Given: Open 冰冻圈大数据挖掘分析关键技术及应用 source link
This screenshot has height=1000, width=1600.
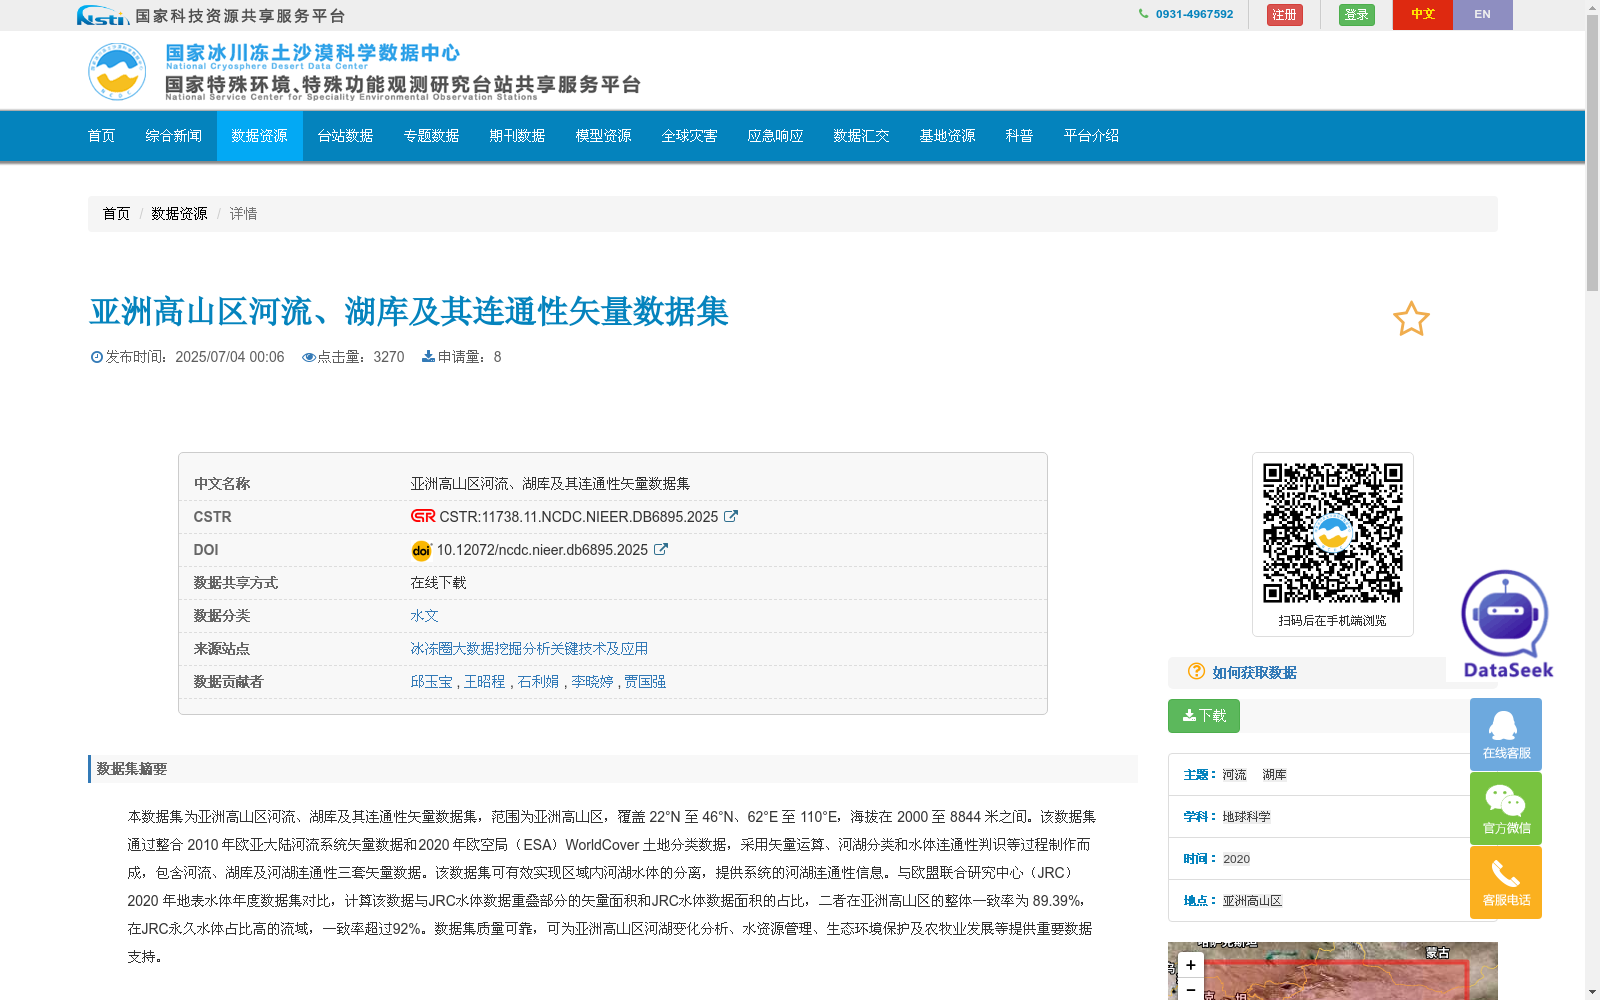Looking at the screenshot, I should pyautogui.click(x=529, y=649).
